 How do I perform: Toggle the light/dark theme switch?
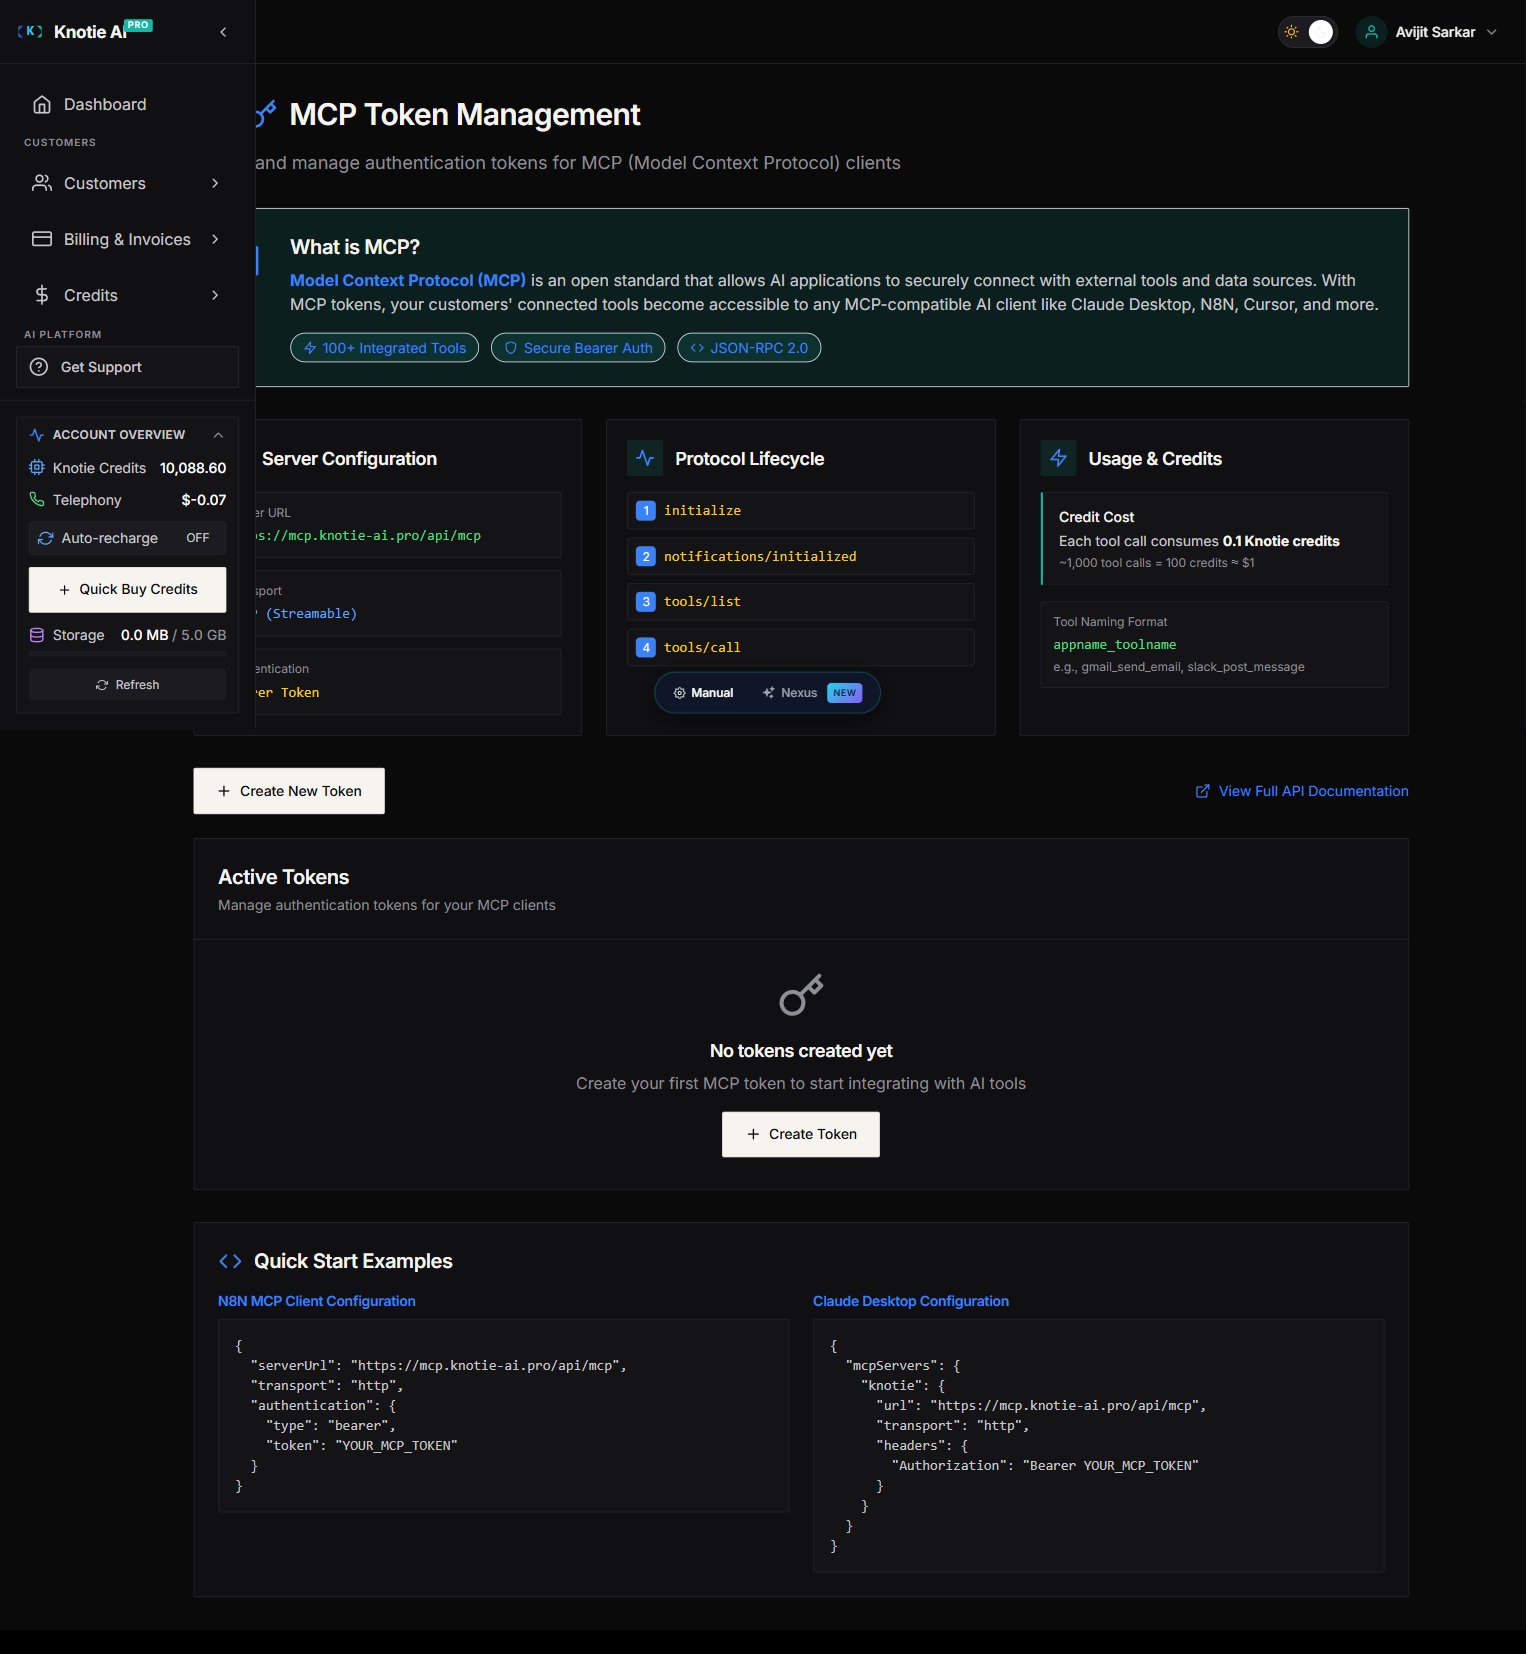point(1308,32)
